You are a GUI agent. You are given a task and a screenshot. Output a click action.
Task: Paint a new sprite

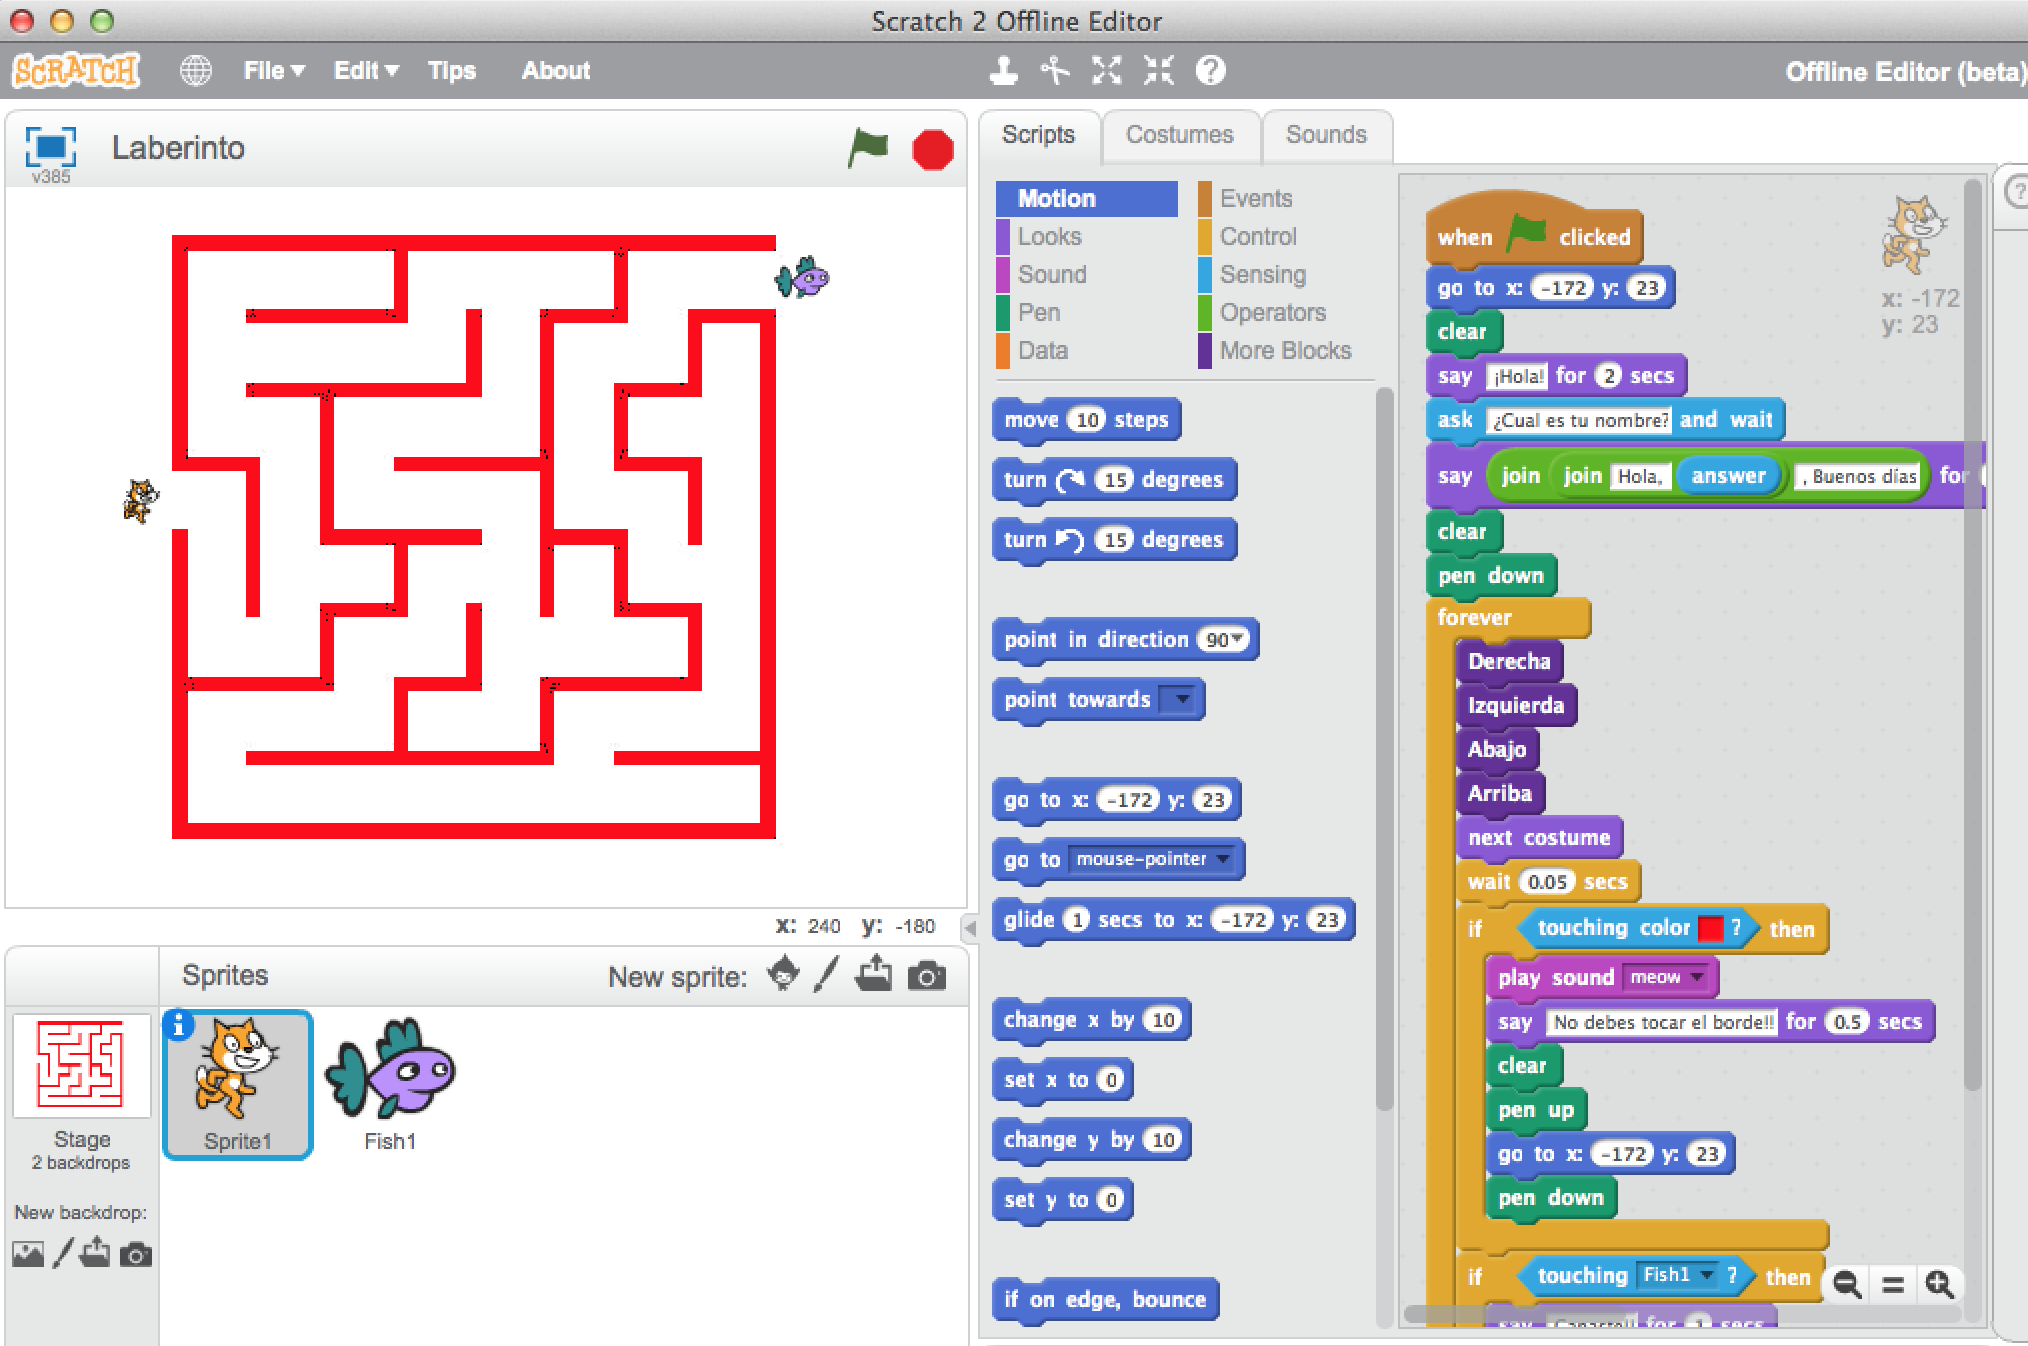pos(826,974)
